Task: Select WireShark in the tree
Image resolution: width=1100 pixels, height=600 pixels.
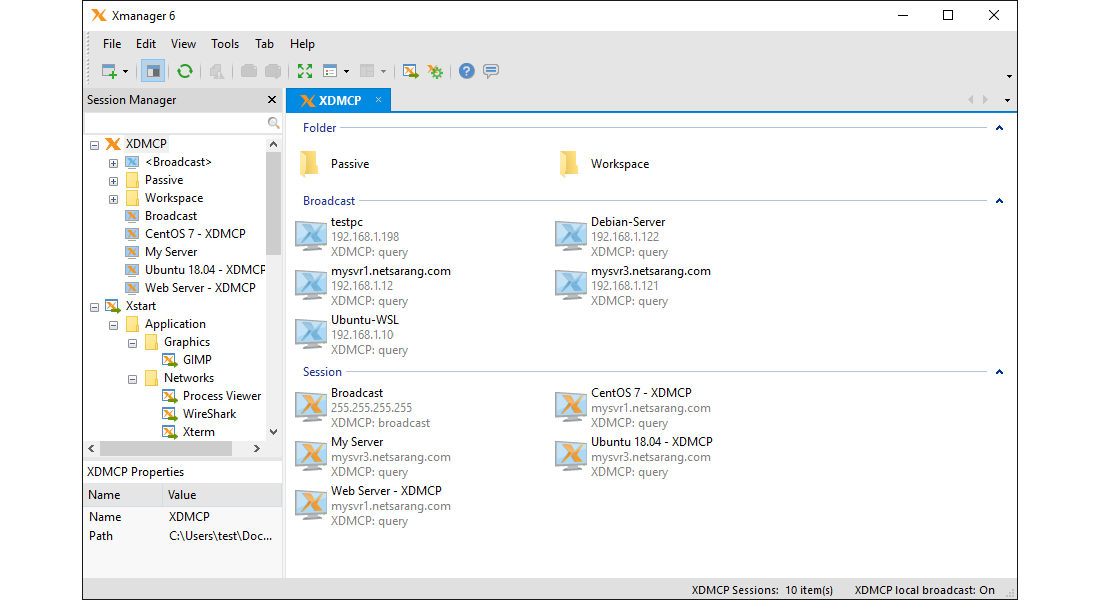Action: [209, 414]
